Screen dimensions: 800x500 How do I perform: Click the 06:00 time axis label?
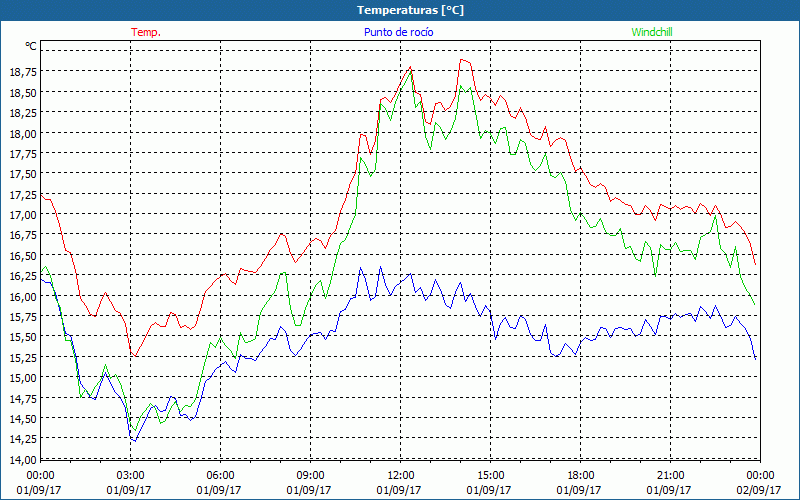click(x=220, y=476)
